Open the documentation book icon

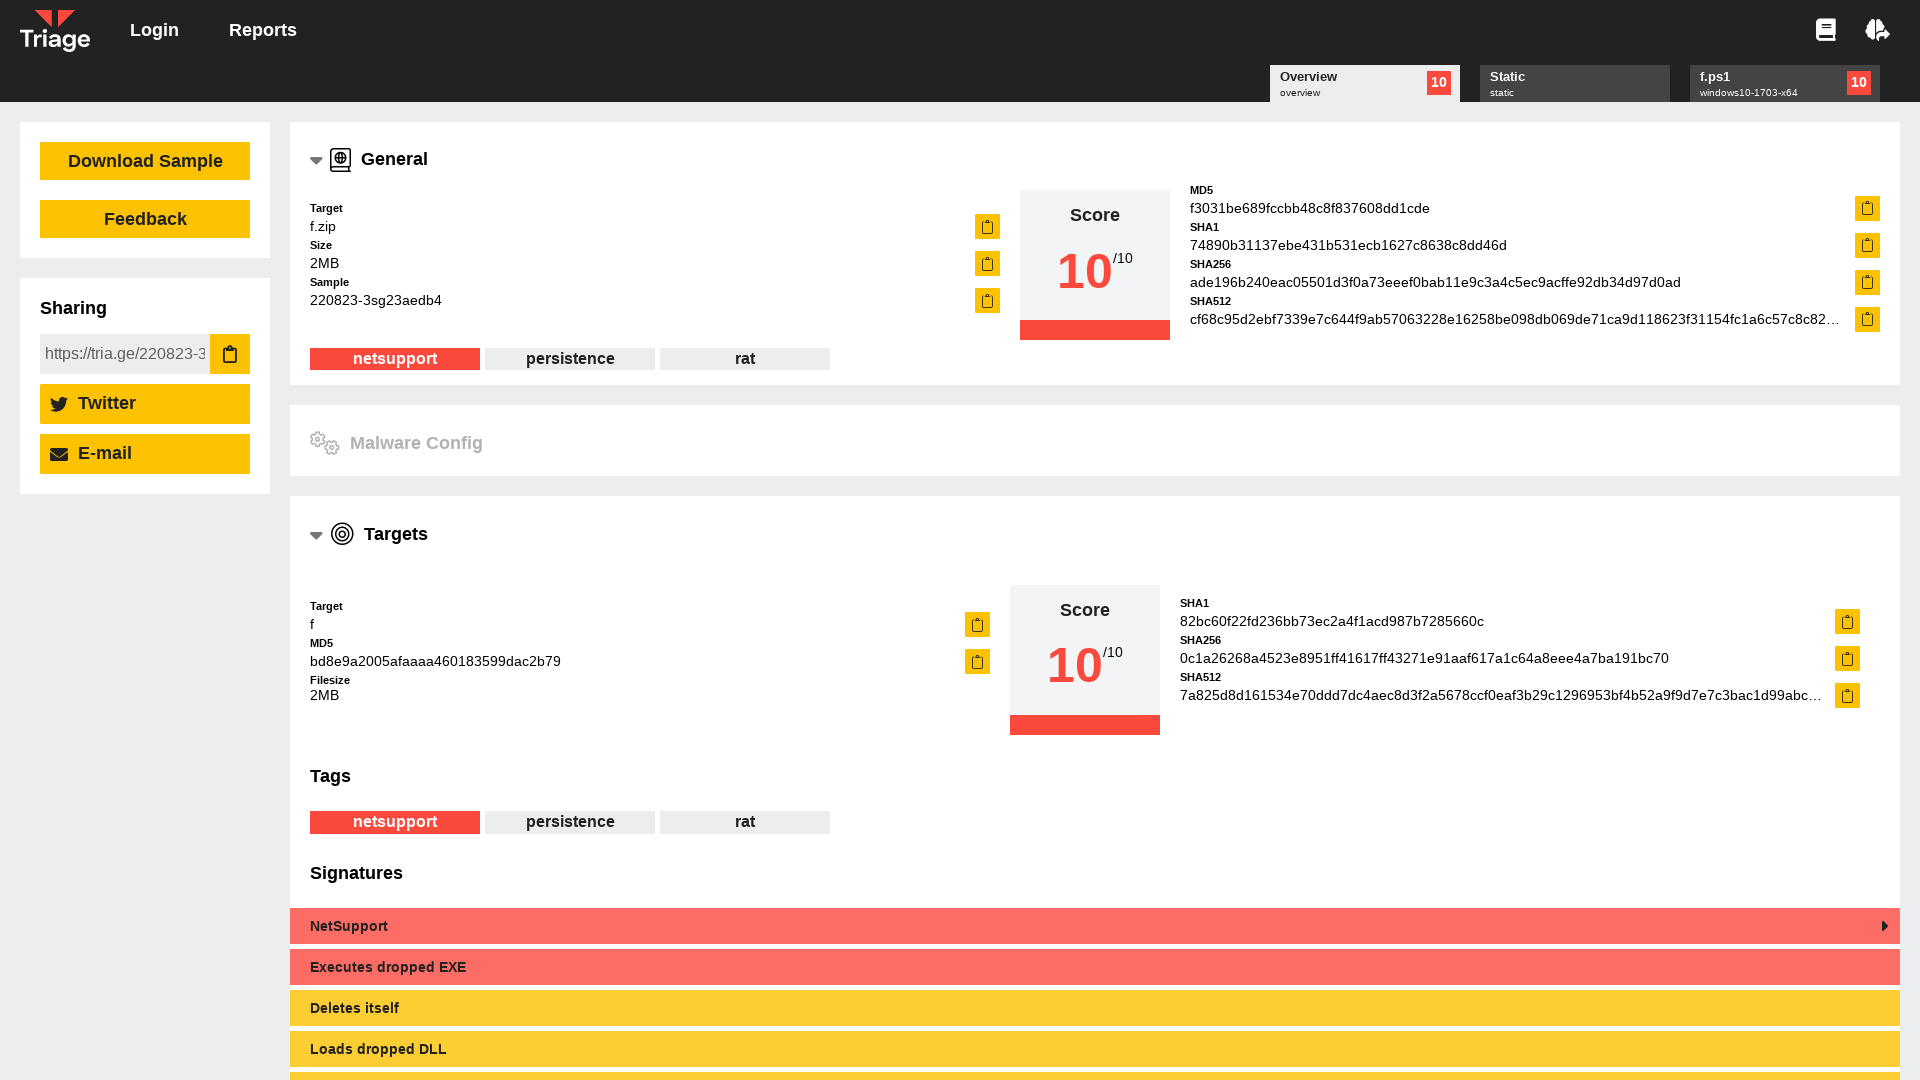(1825, 30)
